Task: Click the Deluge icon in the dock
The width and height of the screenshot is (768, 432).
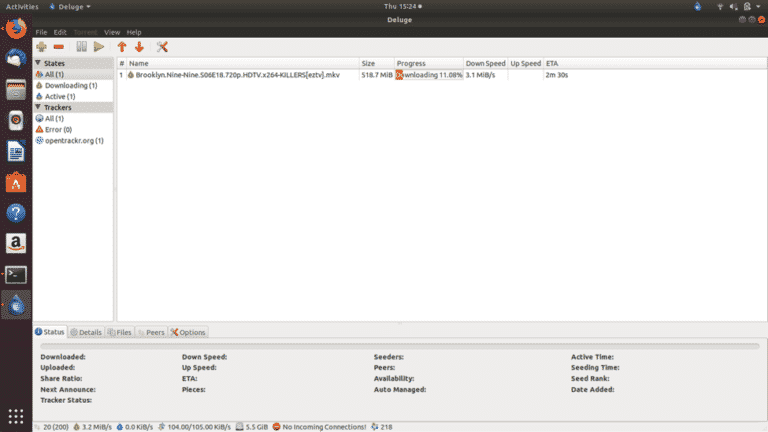Action: point(16,305)
